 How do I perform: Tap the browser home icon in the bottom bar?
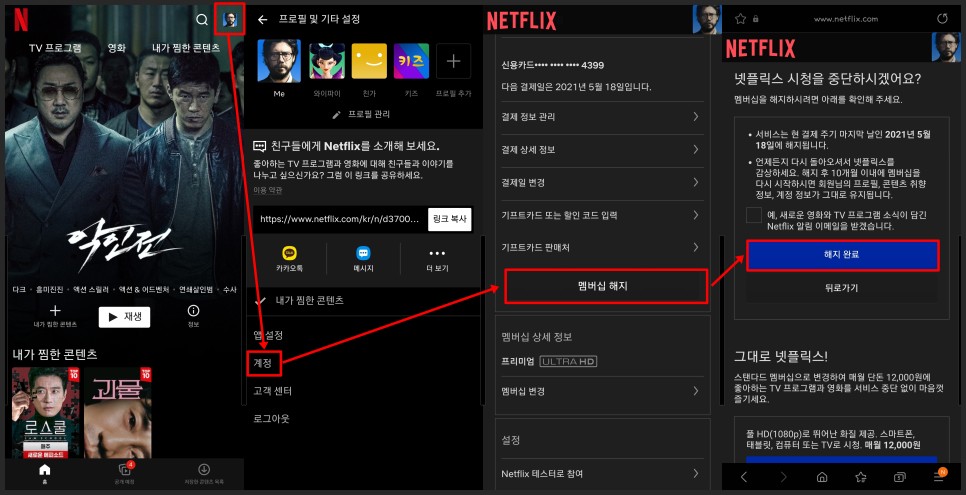point(822,477)
